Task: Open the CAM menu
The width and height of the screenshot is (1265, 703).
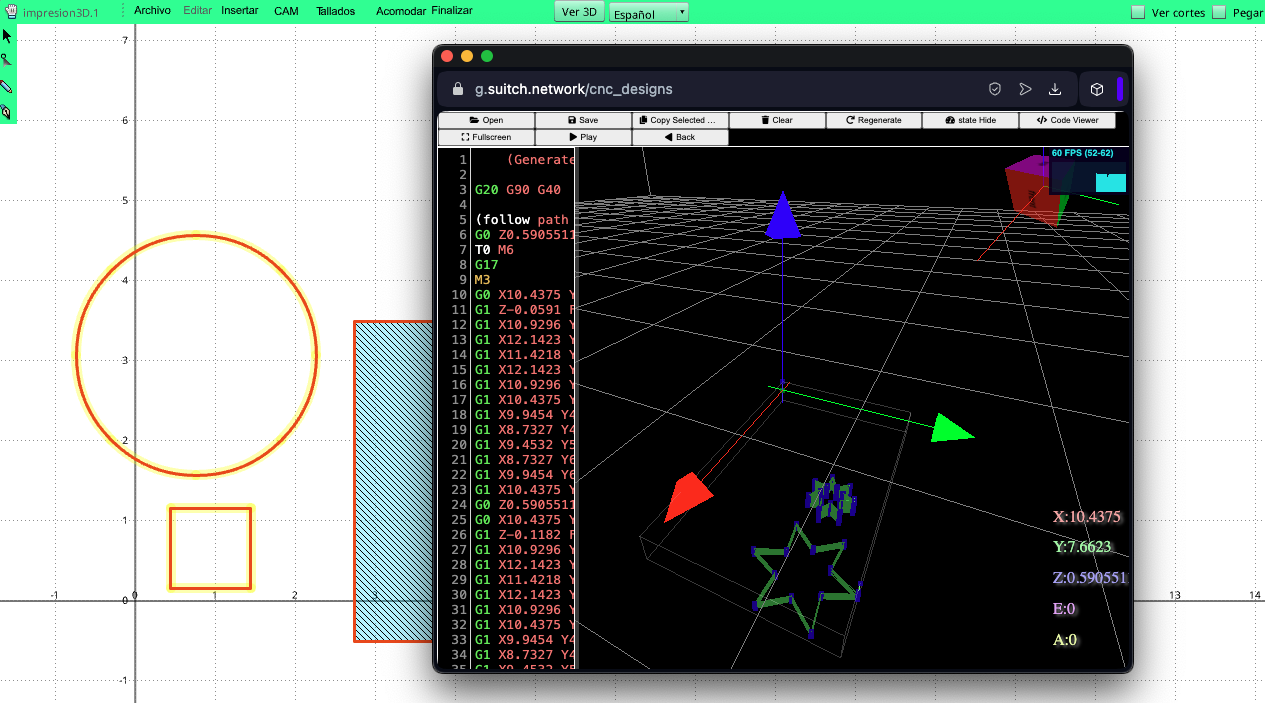Action: pyautogui.click(x=287, y=10)
